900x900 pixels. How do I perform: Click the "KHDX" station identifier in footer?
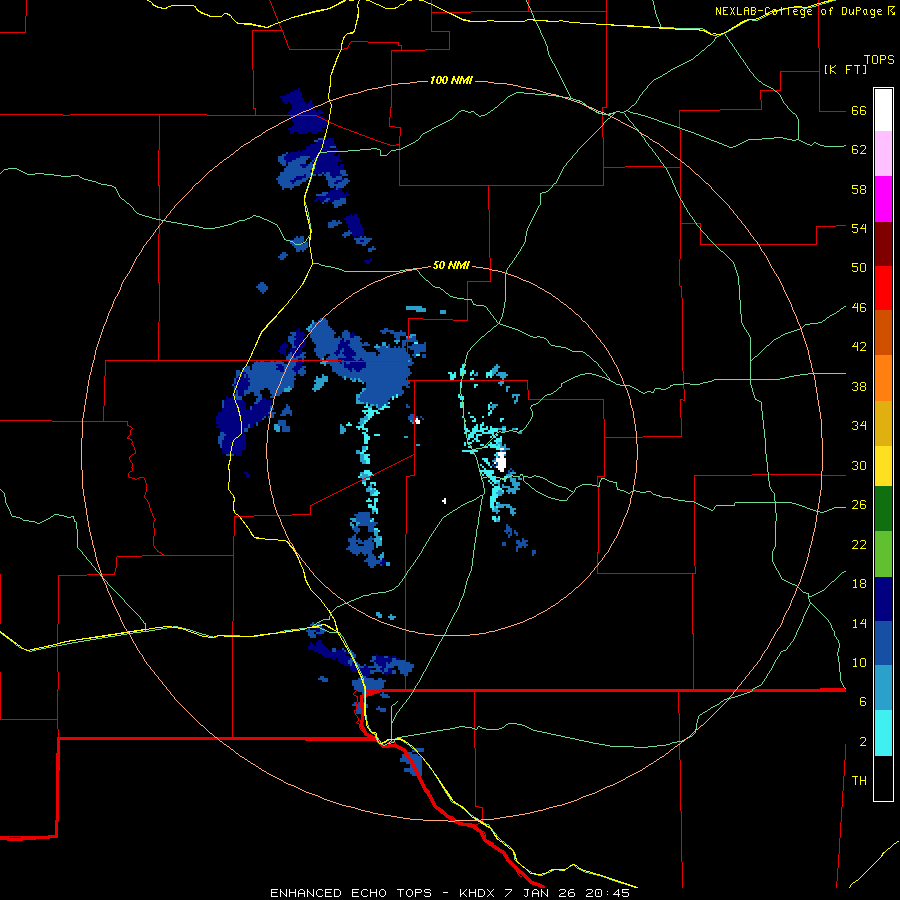click(x=478, y=893)
